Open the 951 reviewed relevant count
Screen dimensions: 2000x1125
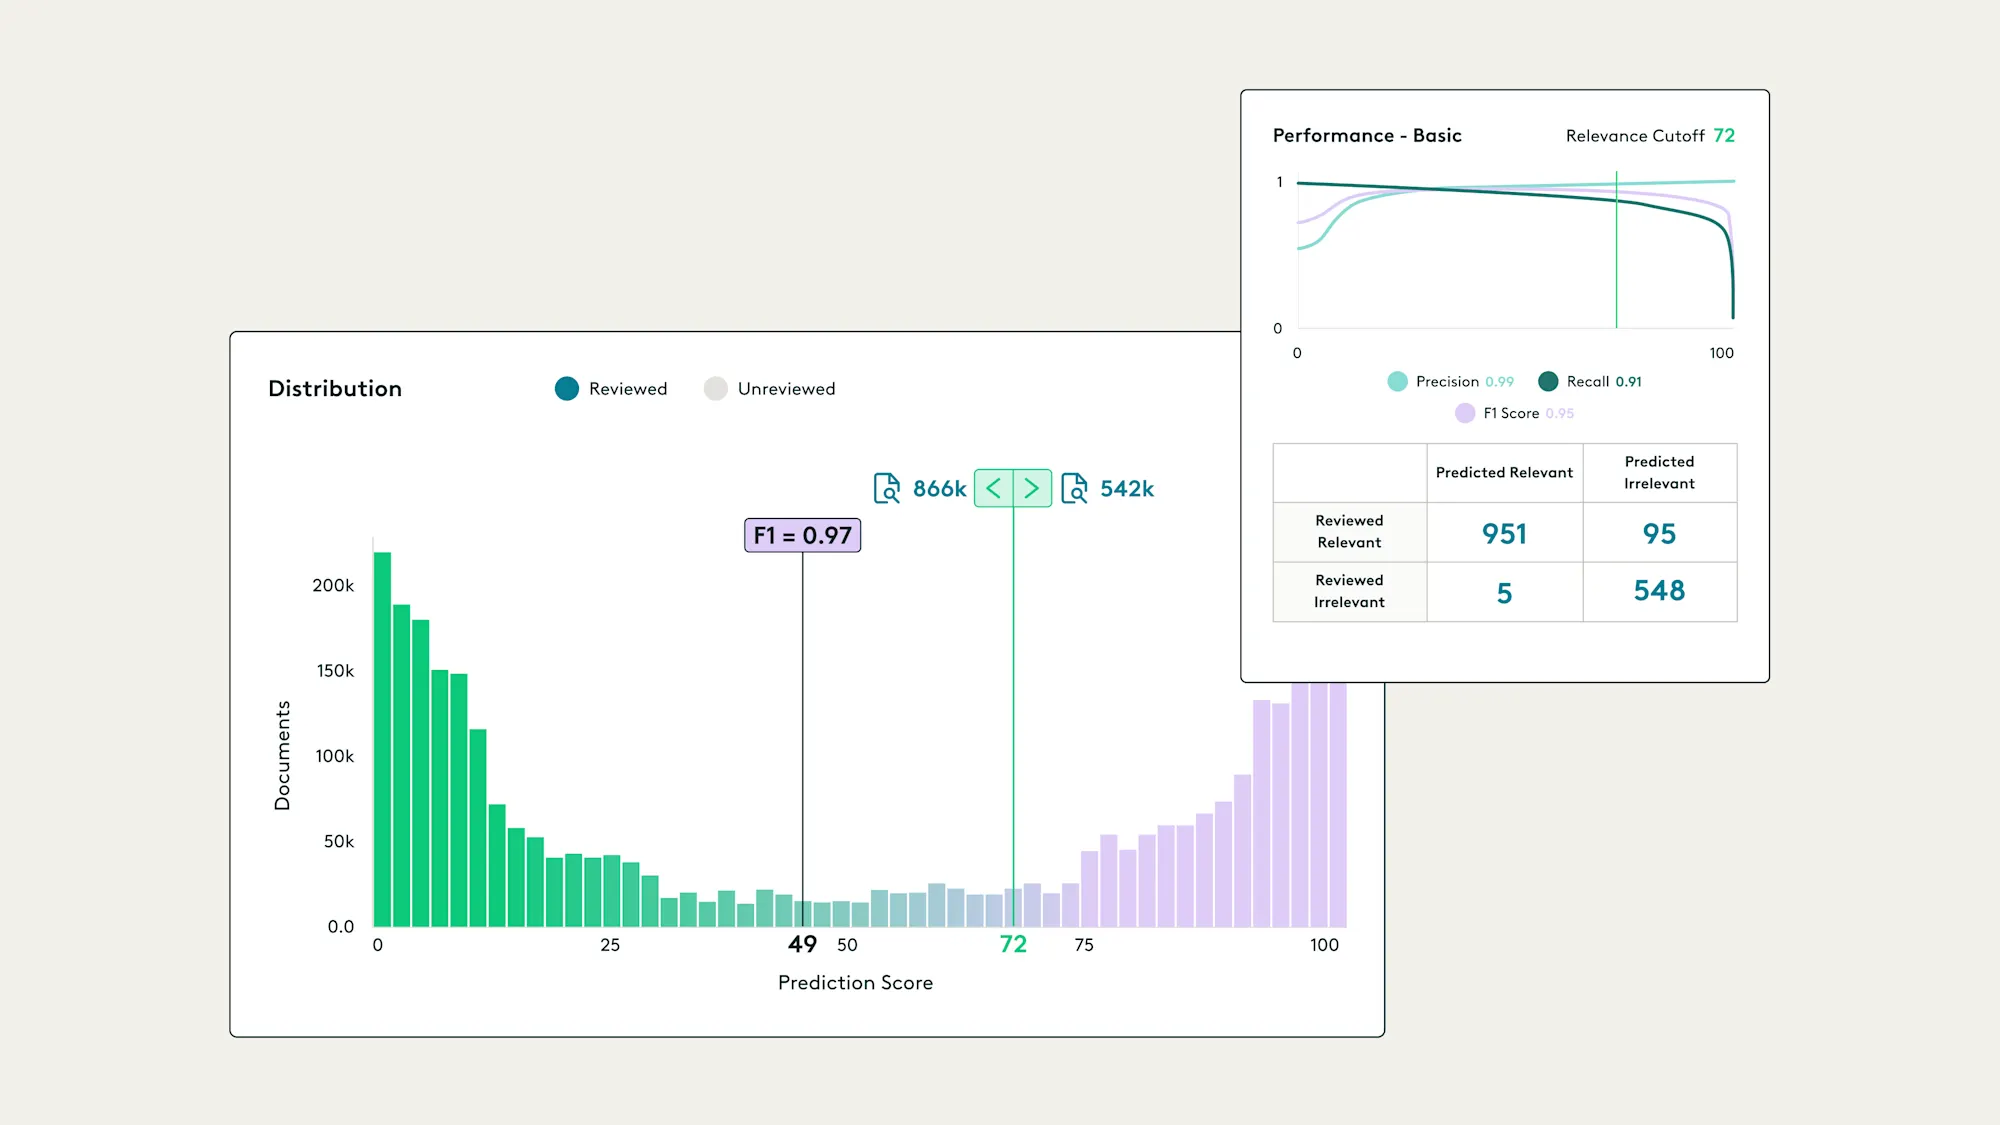(x=1504, y=533)
